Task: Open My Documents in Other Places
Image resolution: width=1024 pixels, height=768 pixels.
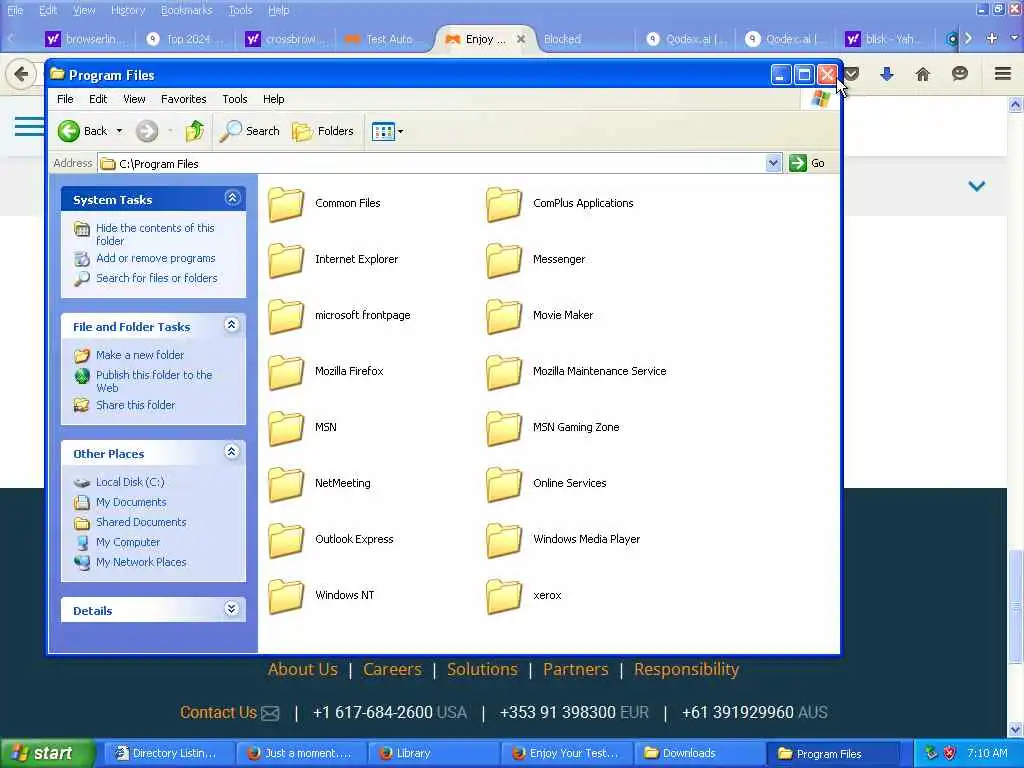Action: point(131,502)
